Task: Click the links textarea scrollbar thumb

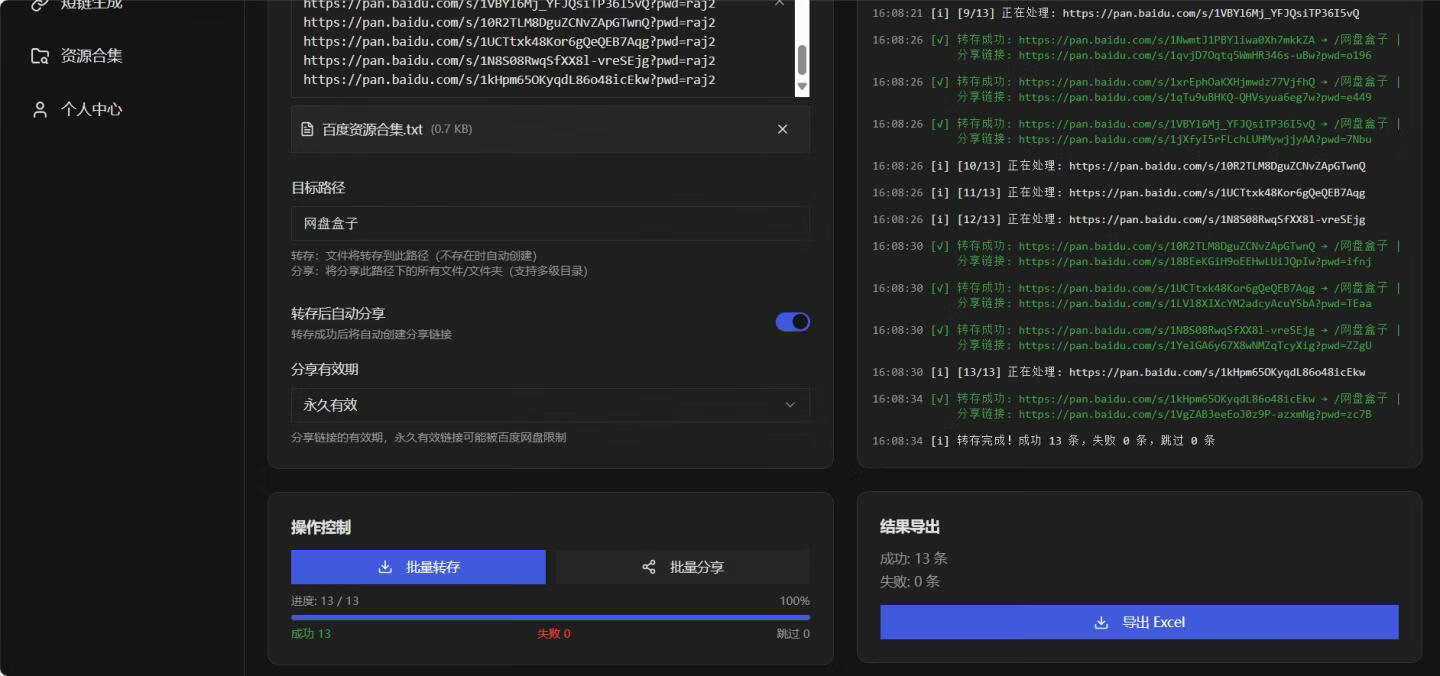Action: 801,59
